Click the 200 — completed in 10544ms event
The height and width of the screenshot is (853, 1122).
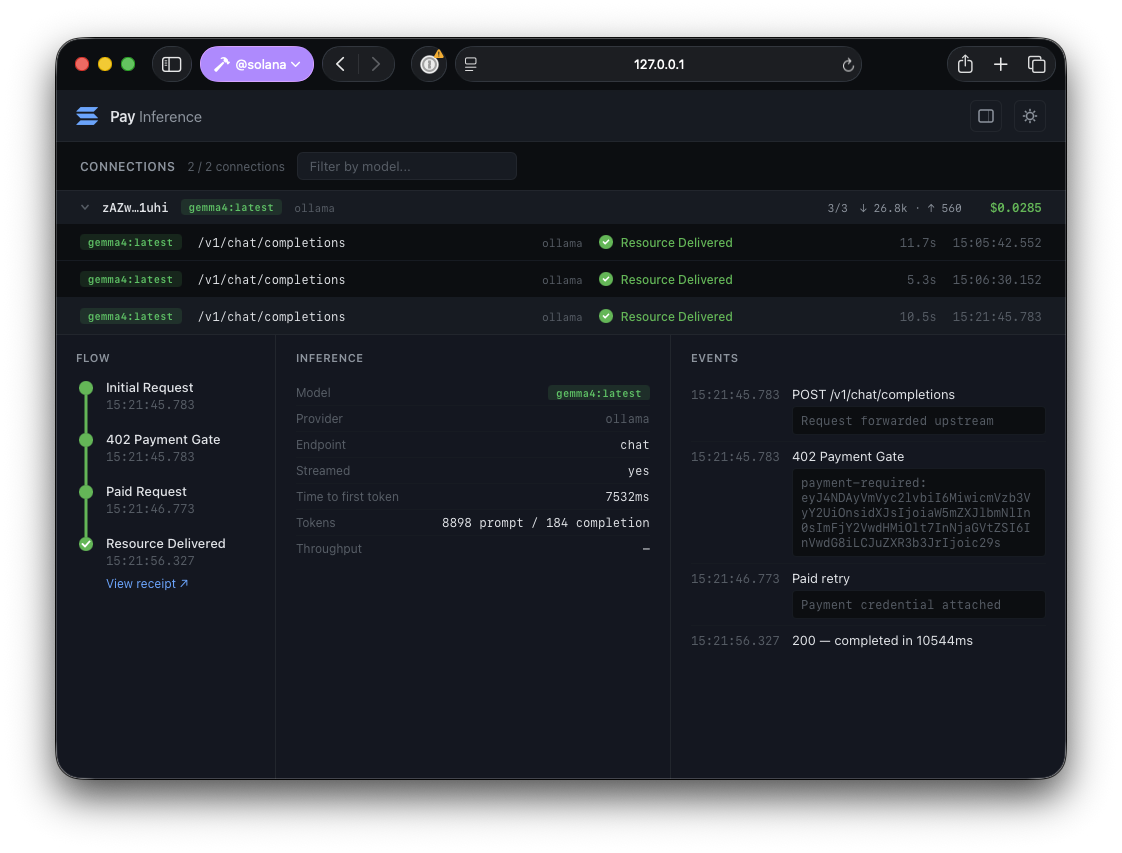tap(882, 640)
